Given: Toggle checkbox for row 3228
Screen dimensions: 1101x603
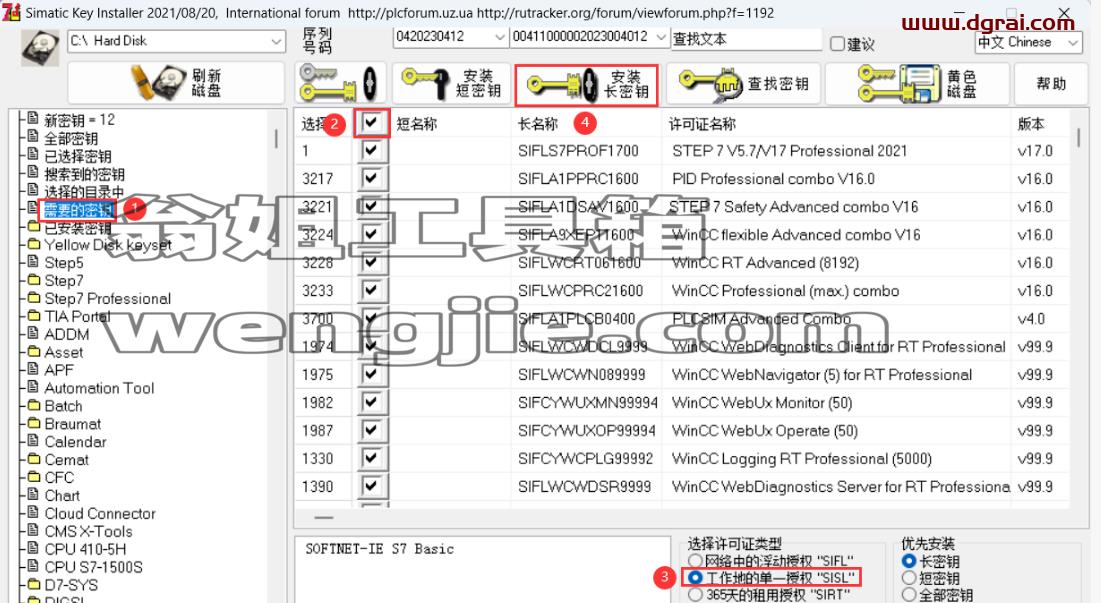Looking at the screenshot, I should 371,263.
